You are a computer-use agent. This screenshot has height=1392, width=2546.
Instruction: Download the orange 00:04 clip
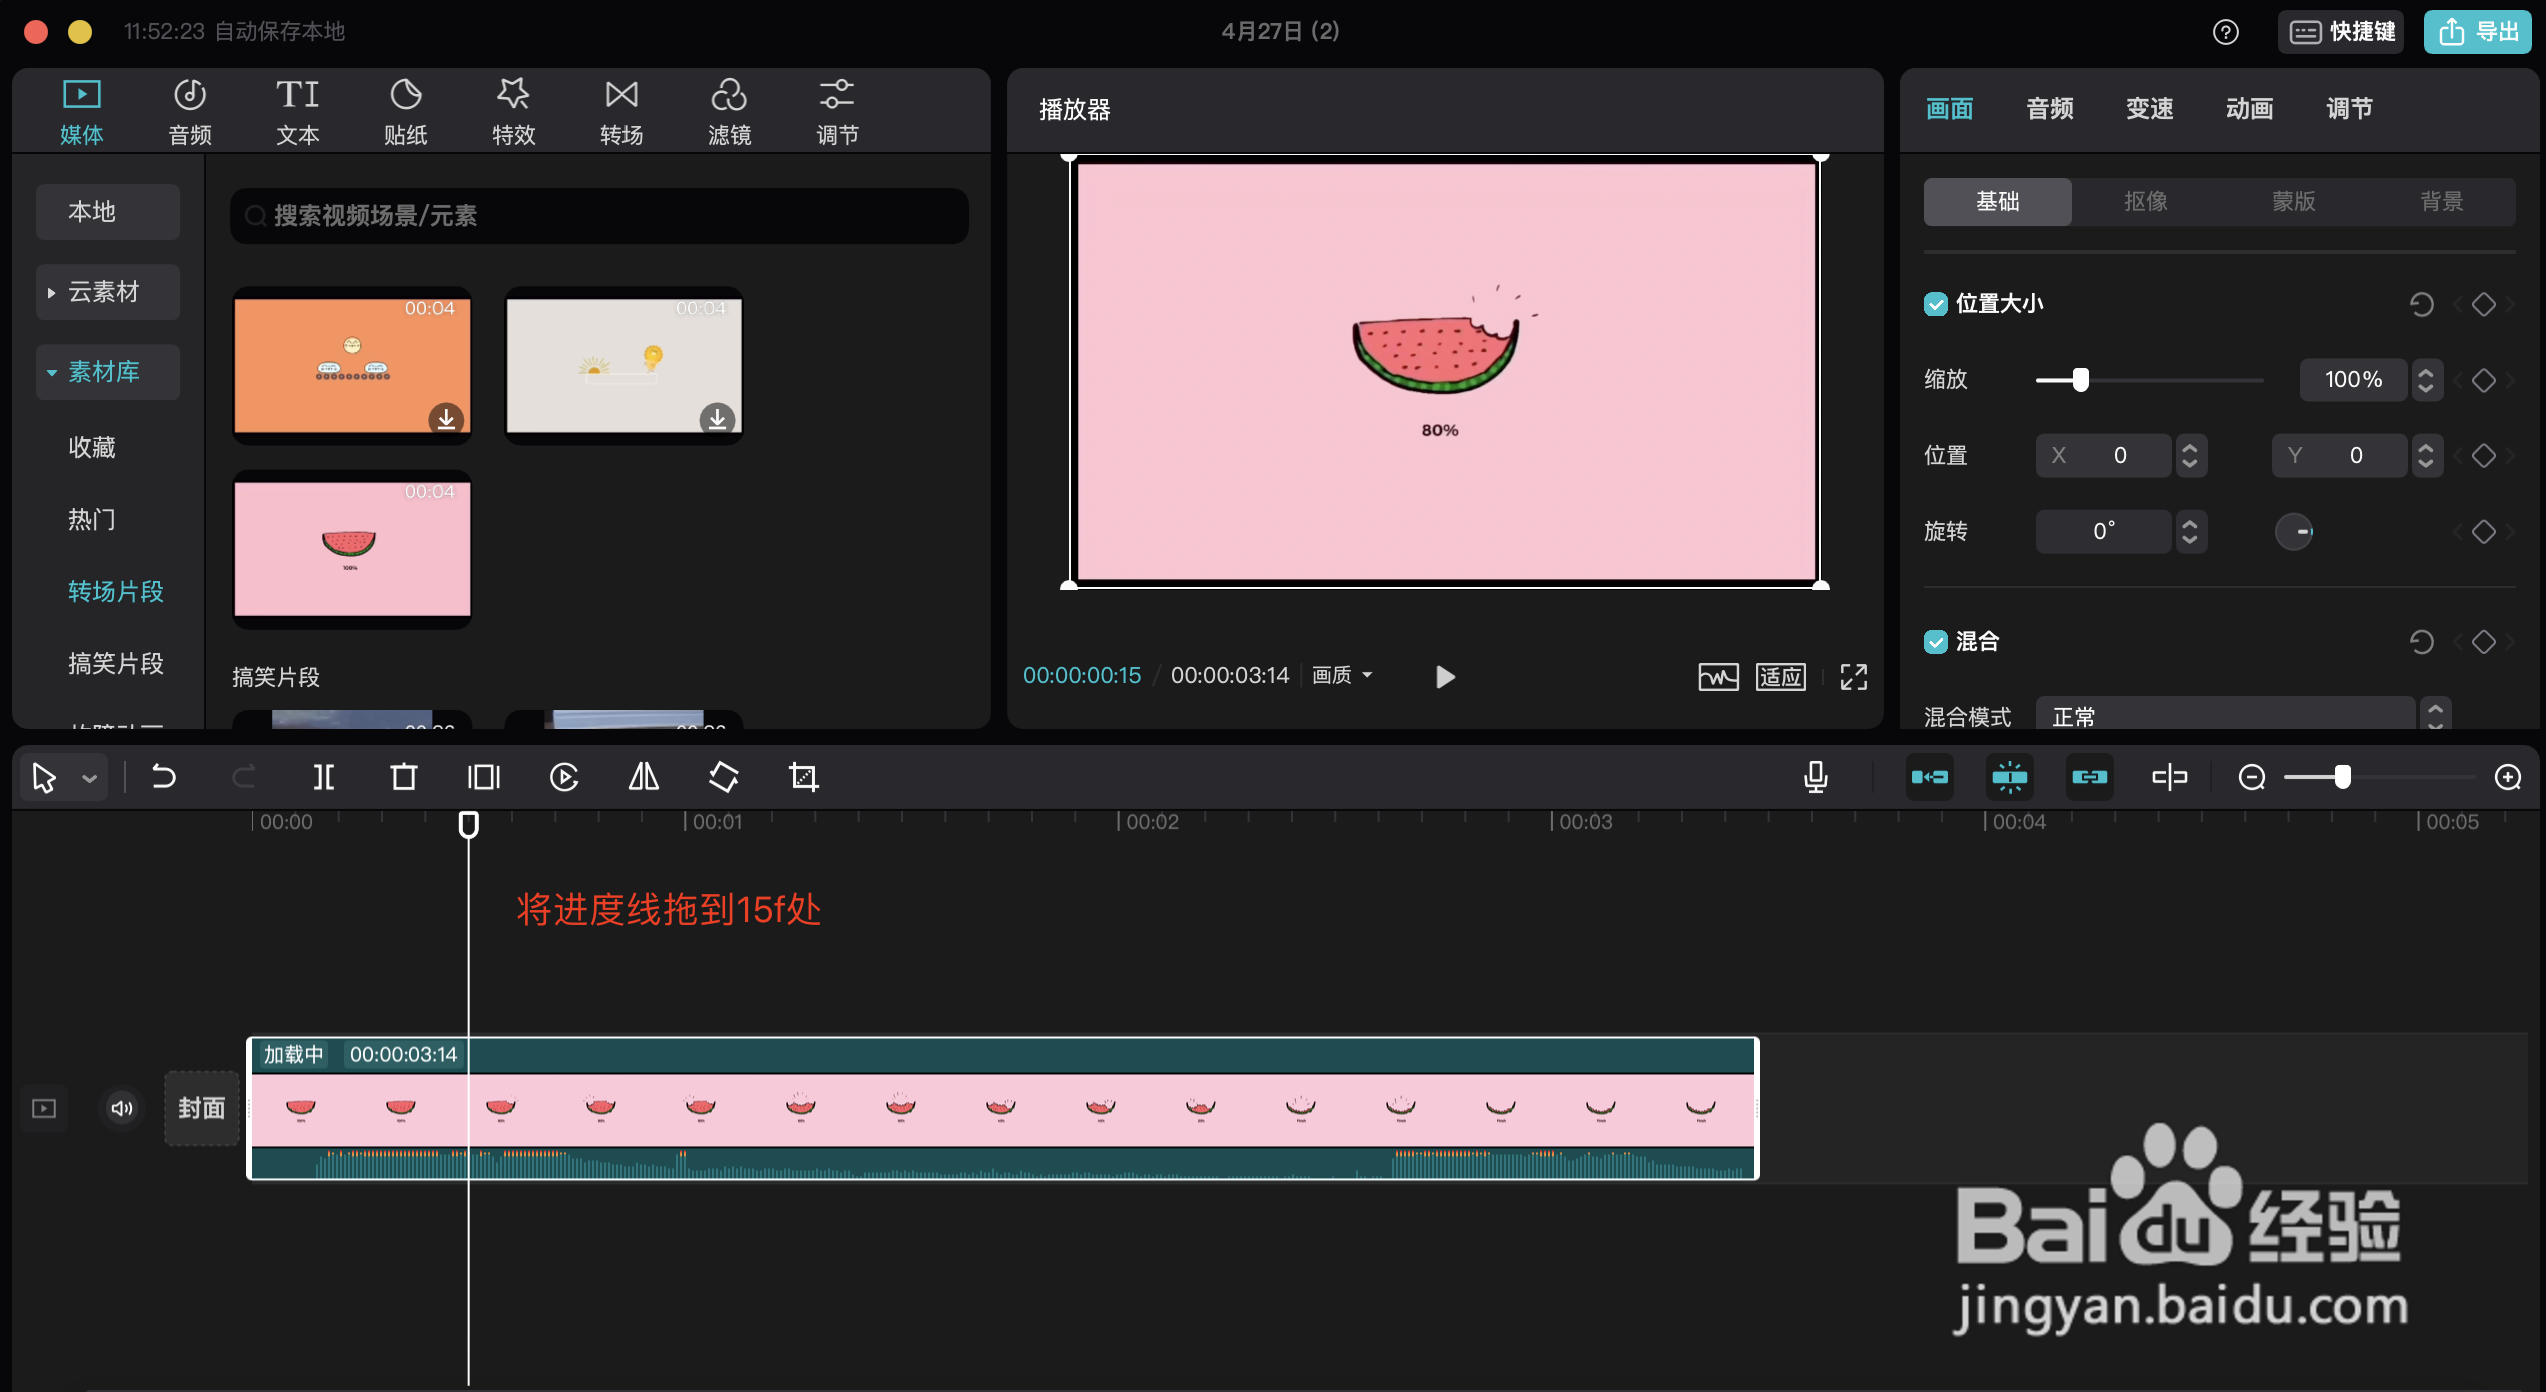(x=446, y=418)
